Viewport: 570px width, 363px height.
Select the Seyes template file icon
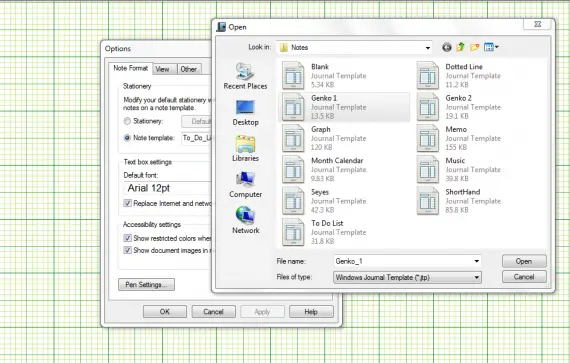coord(293,201)
